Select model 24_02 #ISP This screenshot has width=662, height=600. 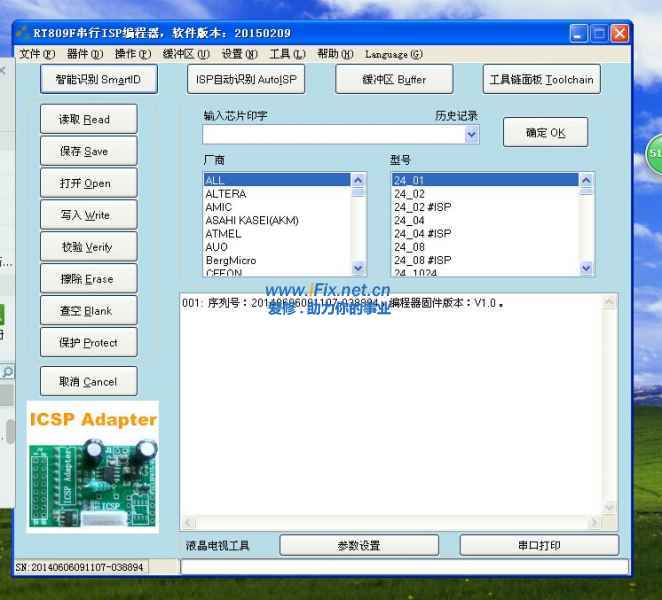(485, 207)
